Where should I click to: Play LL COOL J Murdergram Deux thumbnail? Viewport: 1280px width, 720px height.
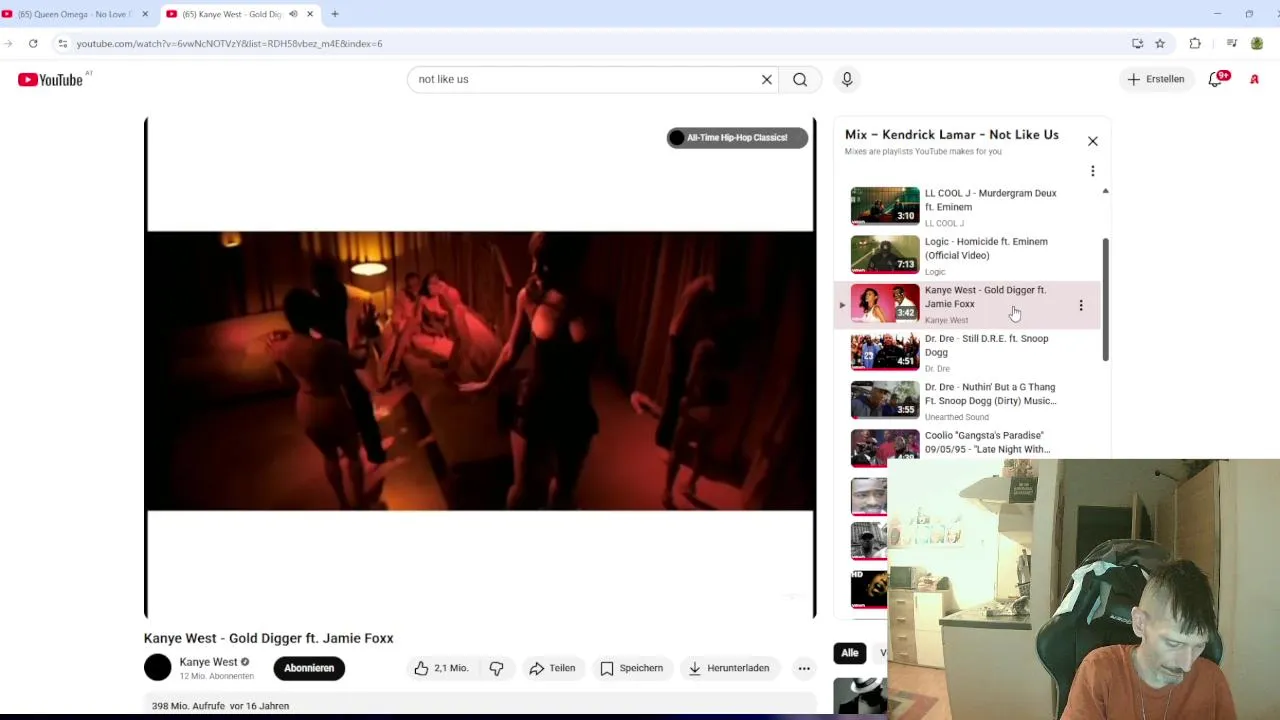tap(885, 206)
